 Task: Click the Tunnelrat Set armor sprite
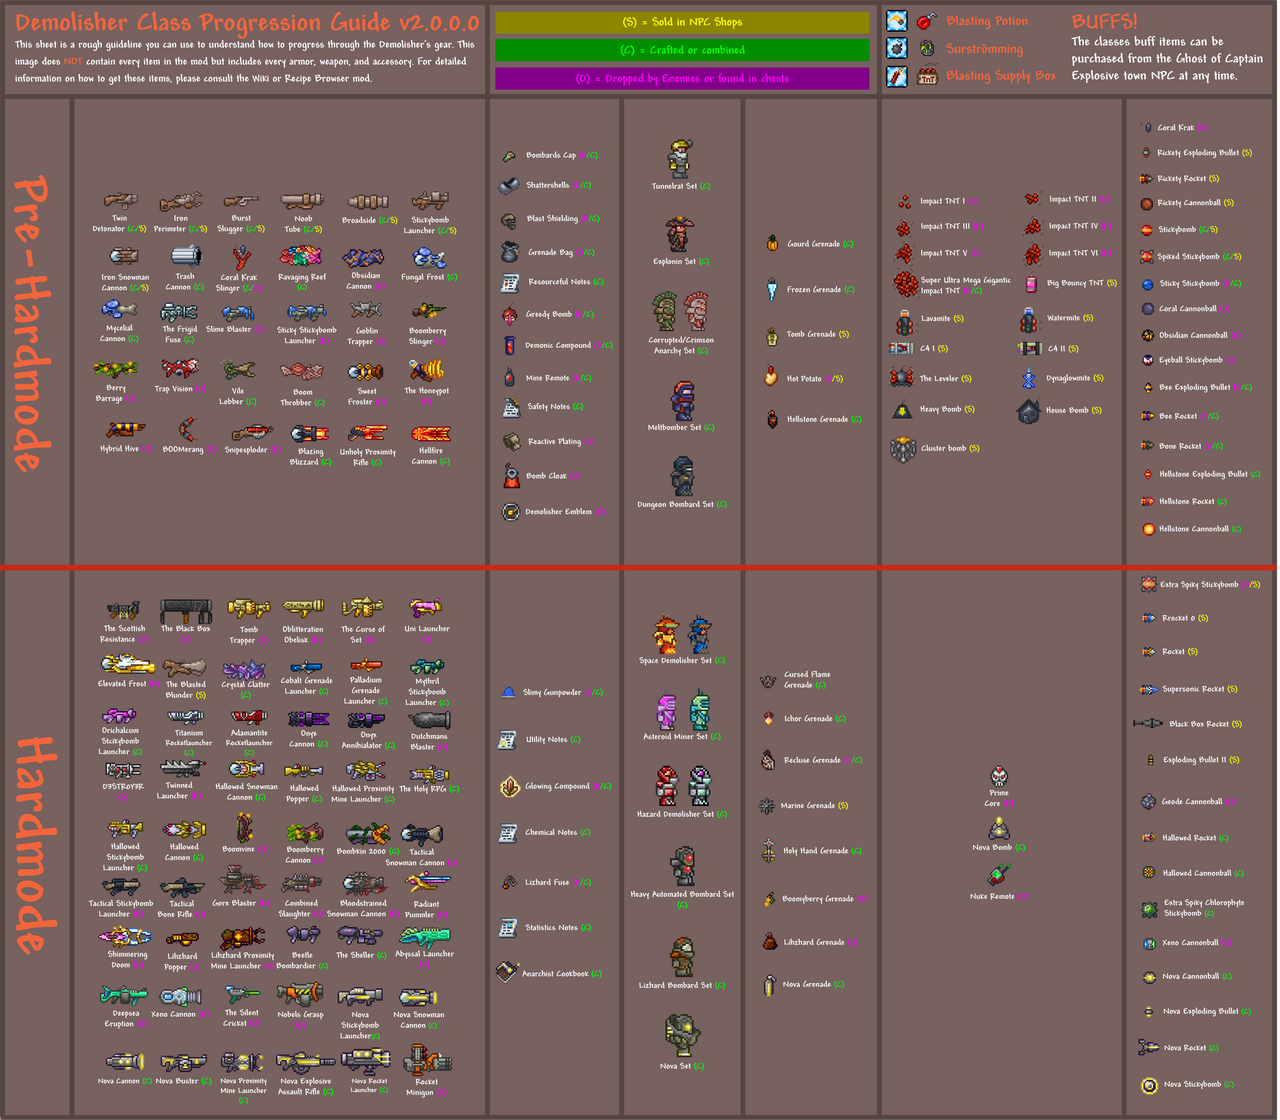pos(680,159)
